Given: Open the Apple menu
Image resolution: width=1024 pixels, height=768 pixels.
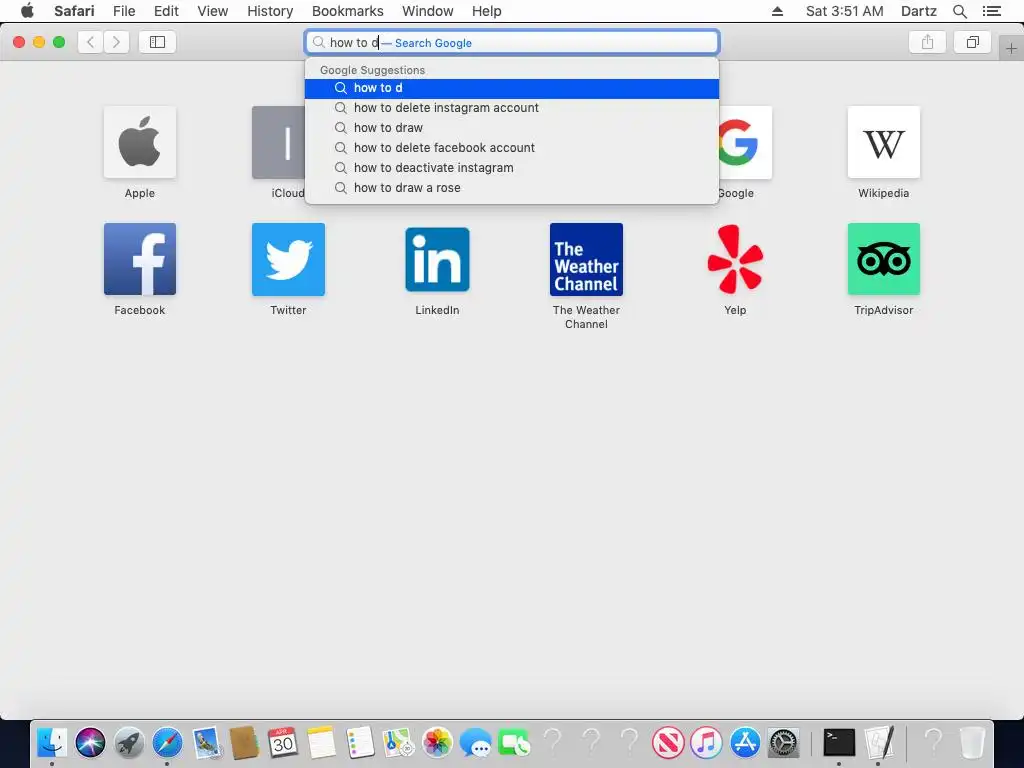Looking at the screenshot, I should 27,11.
